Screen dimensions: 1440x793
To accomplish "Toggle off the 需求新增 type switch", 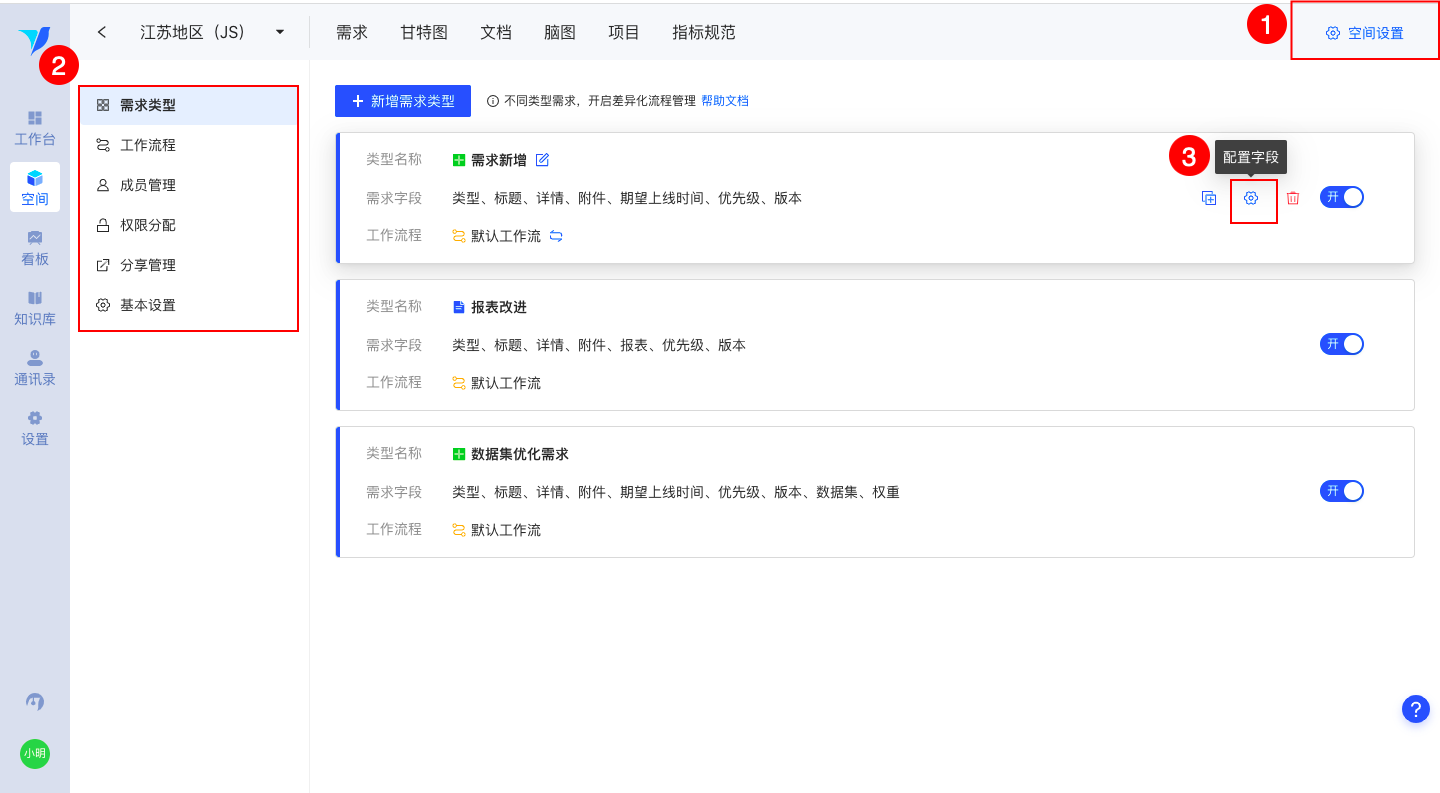I will [x=1342, y=197].
